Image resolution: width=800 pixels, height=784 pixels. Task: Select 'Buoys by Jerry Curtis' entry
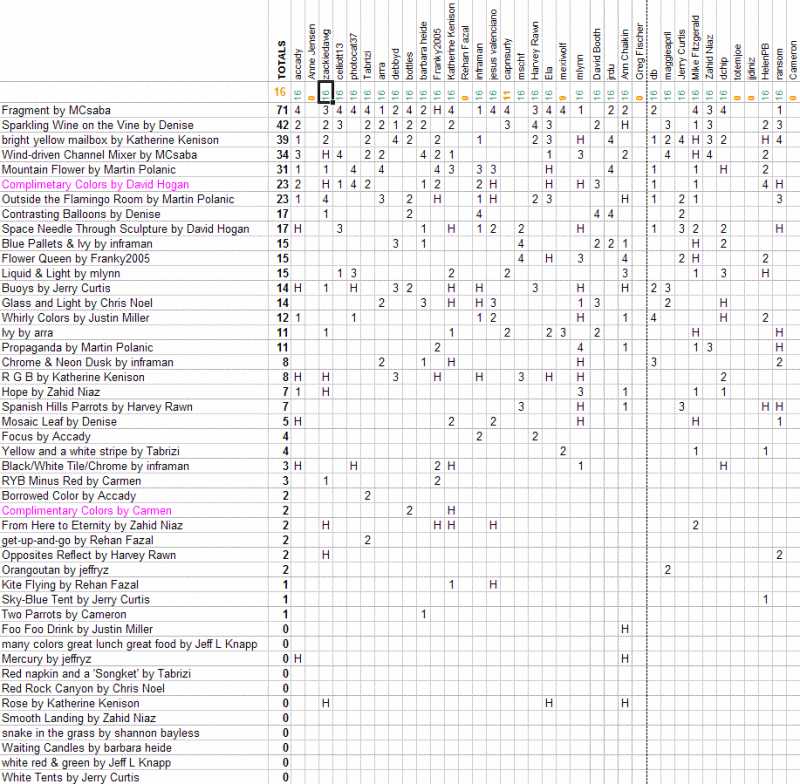tap(56, 288)
